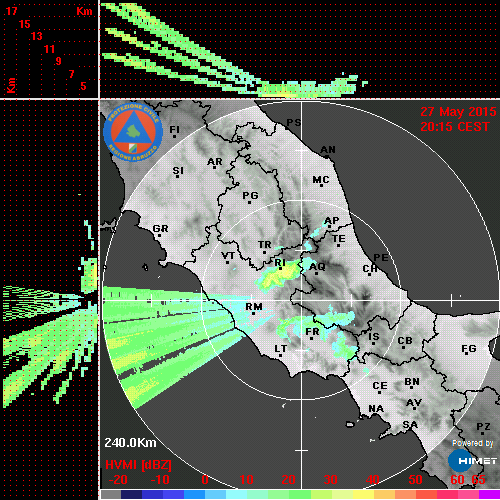Click the 'PS' city label
500x500 pixels.
pyautogui.click(x=294, y=123)
